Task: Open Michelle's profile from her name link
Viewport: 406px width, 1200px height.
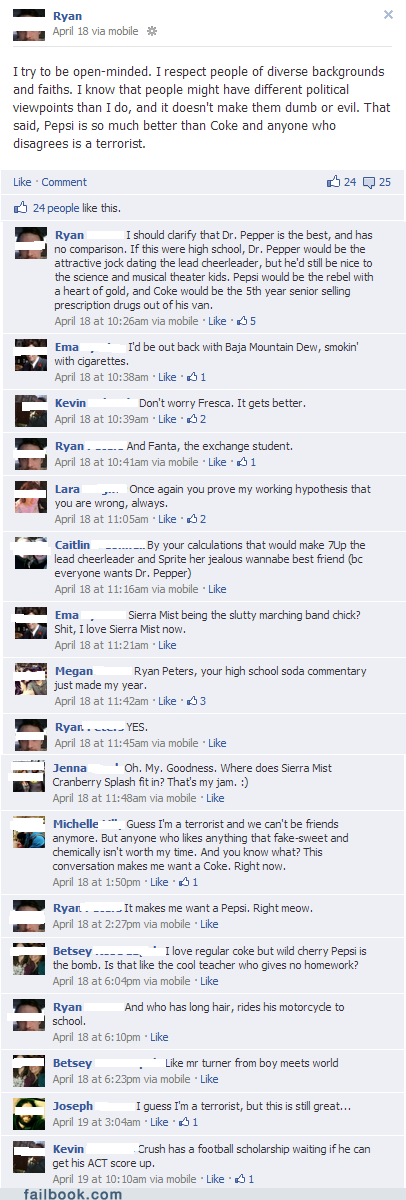Action: click(79, 824)
